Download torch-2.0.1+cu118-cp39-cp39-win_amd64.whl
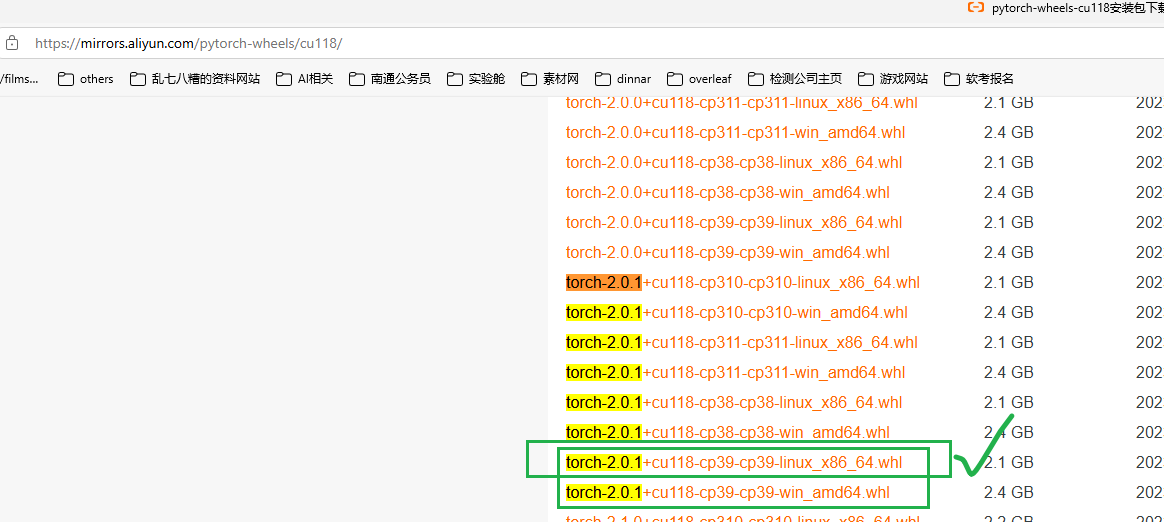The width and height of the screenshot is (1164, 522). pos(728,492)
